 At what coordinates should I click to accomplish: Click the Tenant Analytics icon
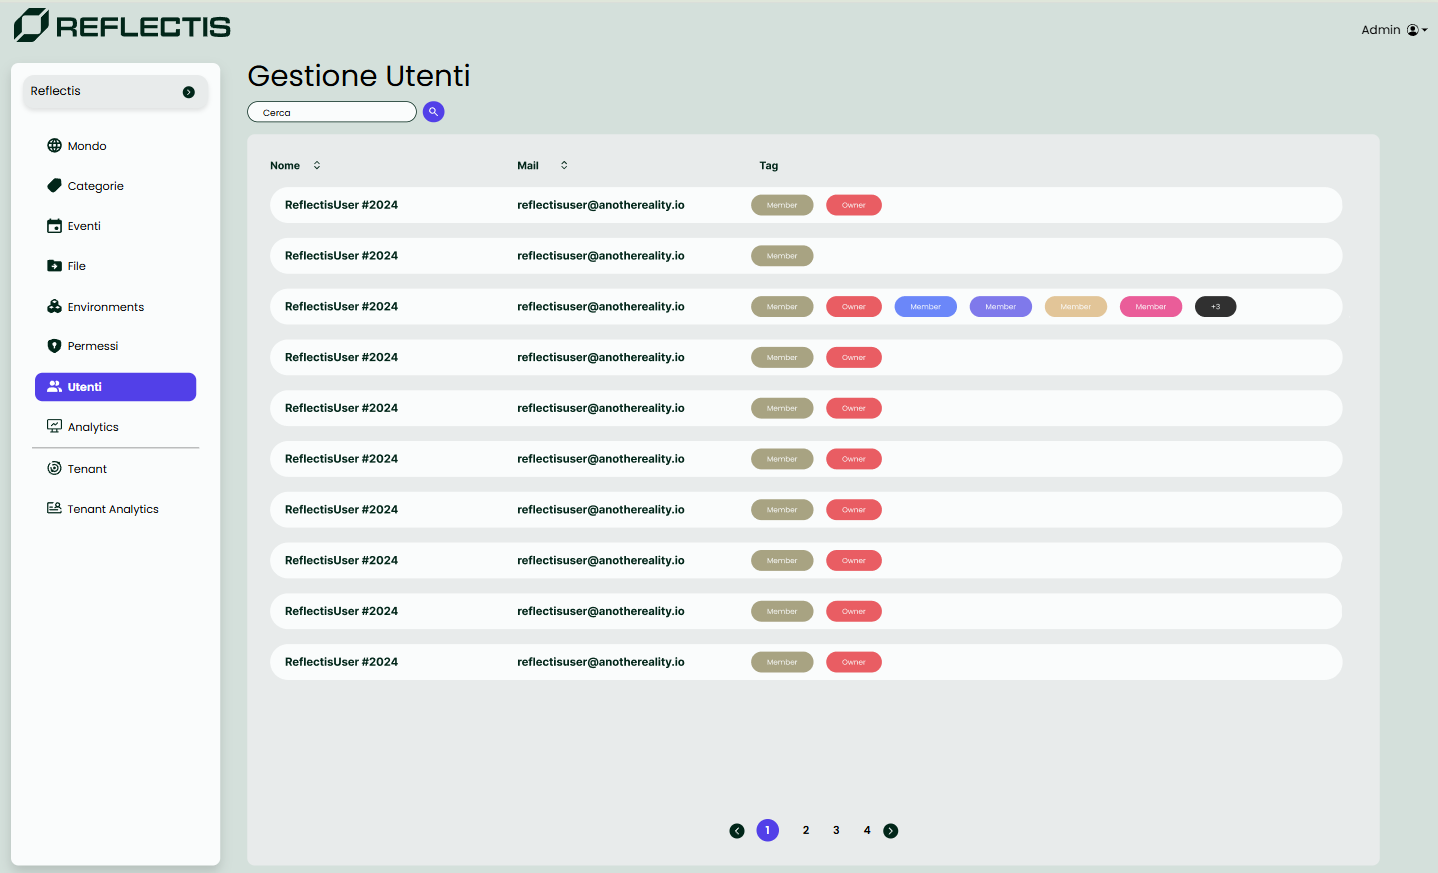(55, 509)
